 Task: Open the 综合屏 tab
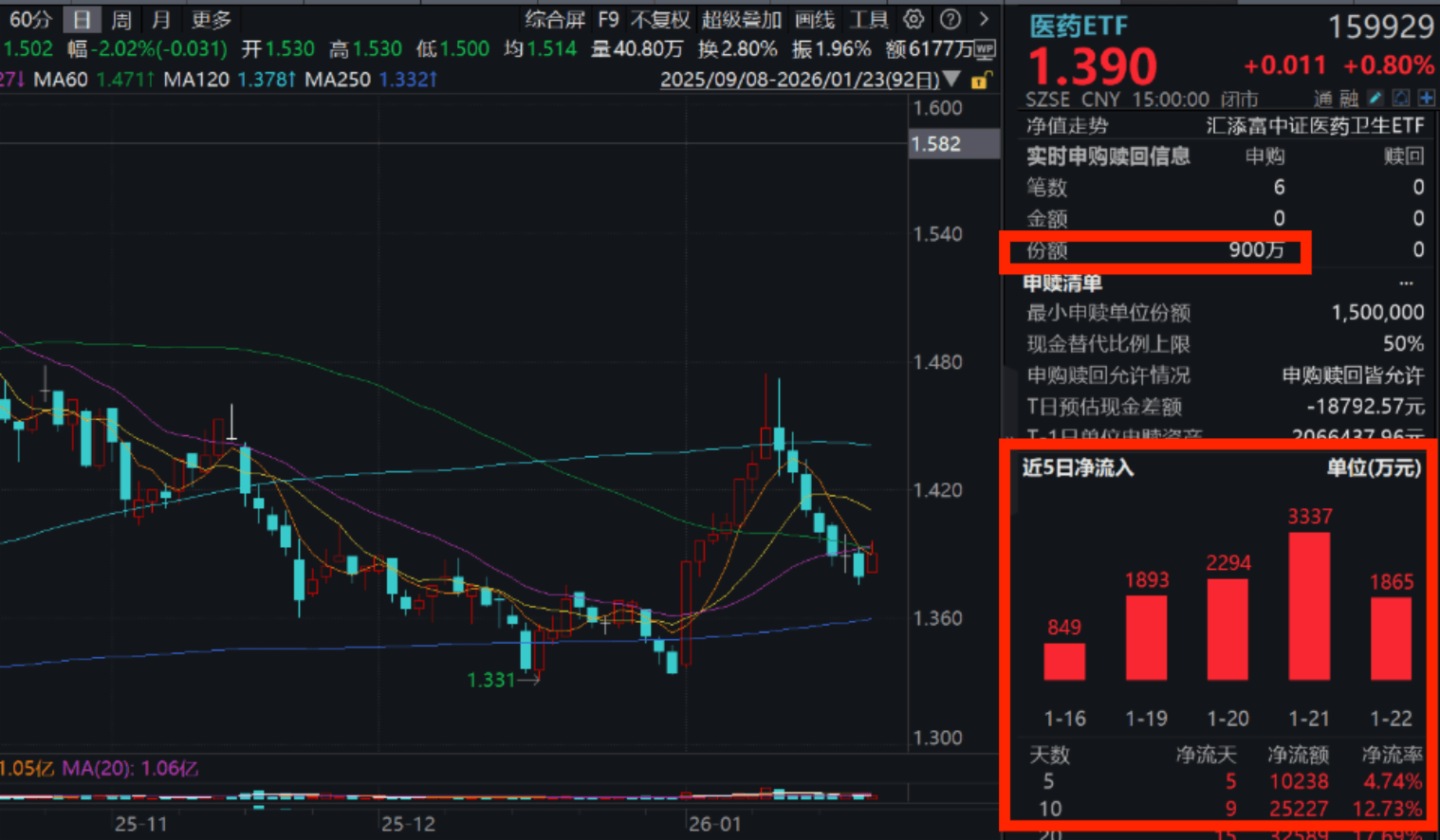(x=556, y=19)
